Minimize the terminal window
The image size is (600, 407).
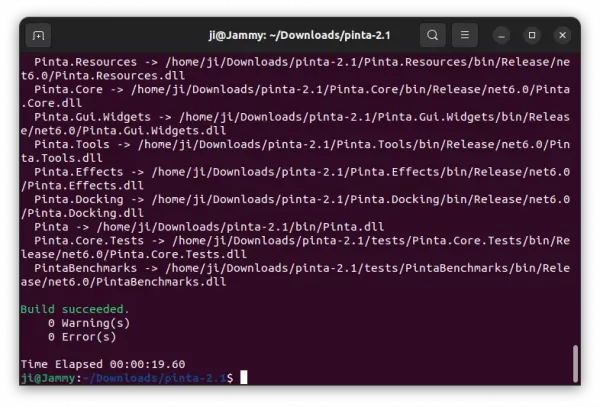[501, 36]
